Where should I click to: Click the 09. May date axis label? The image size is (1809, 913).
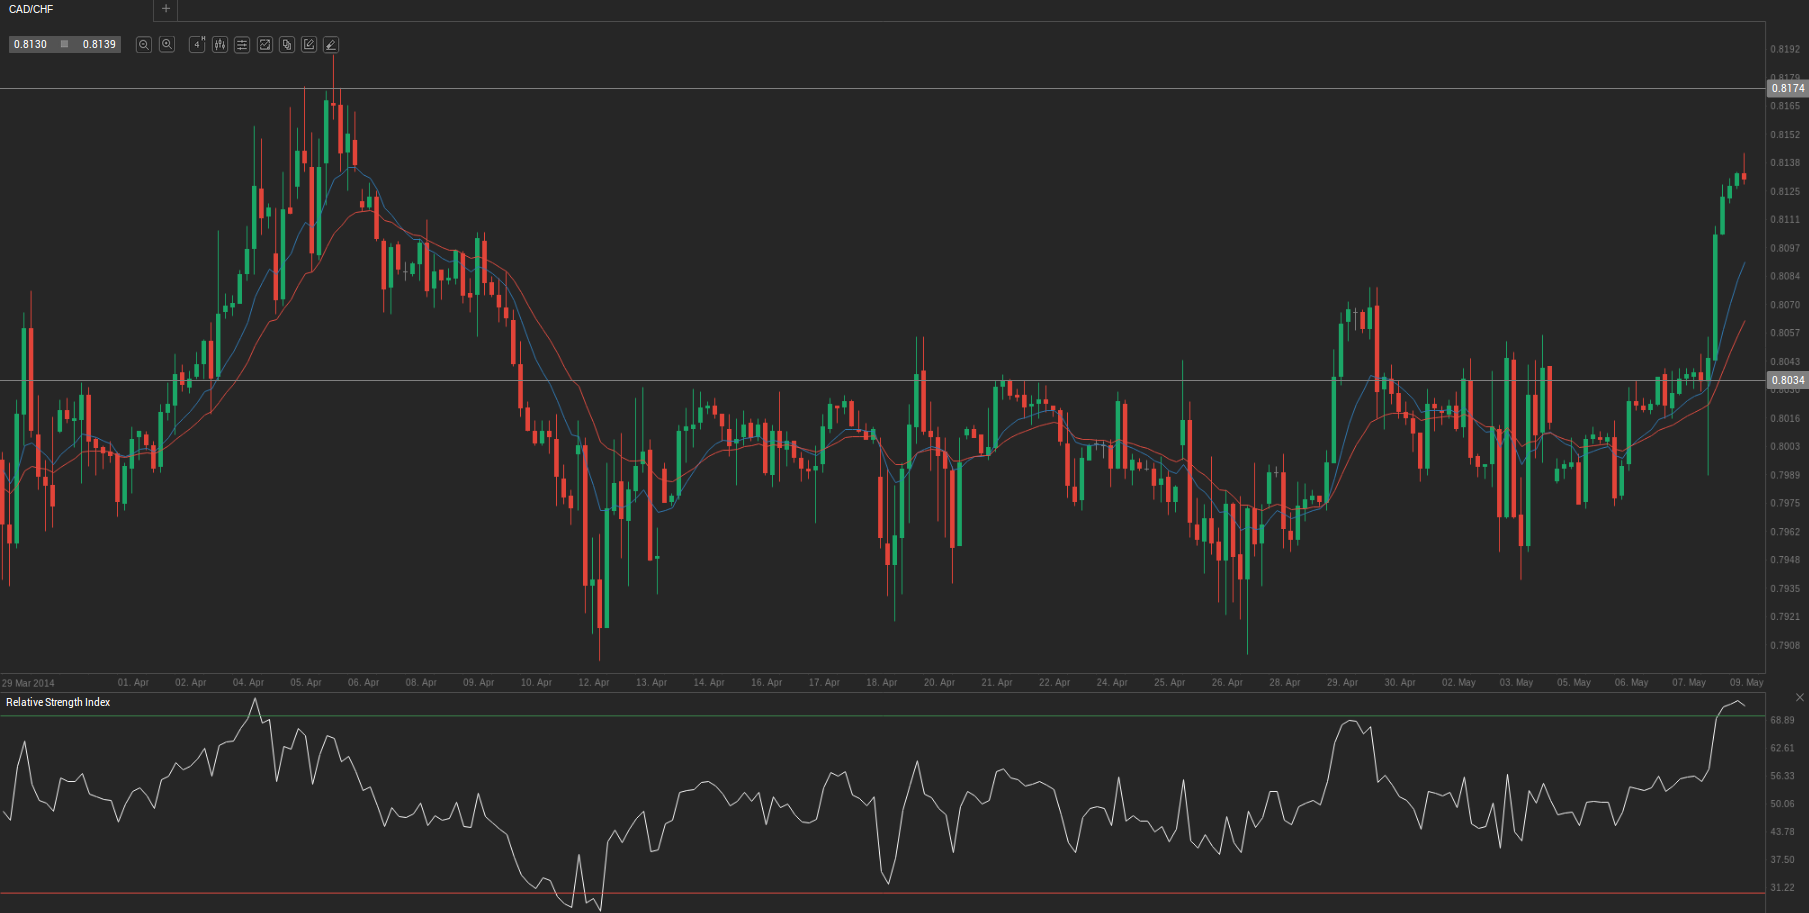pos(1746,683)
